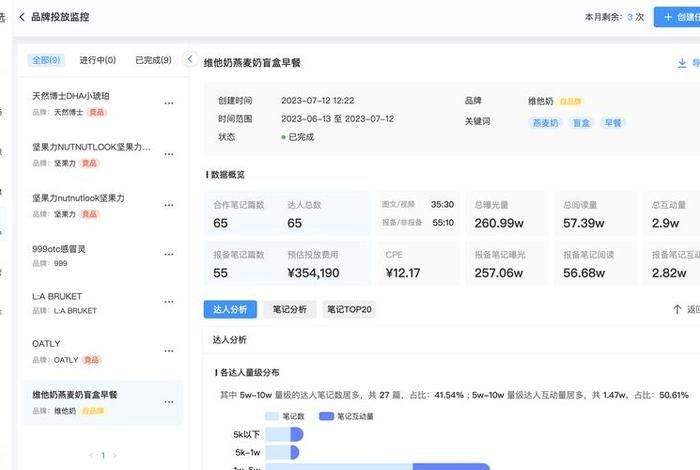This screenshot has width=700, height=470.
Task: Click the CPE ¥12.17 card
Action: pos(418,263)
